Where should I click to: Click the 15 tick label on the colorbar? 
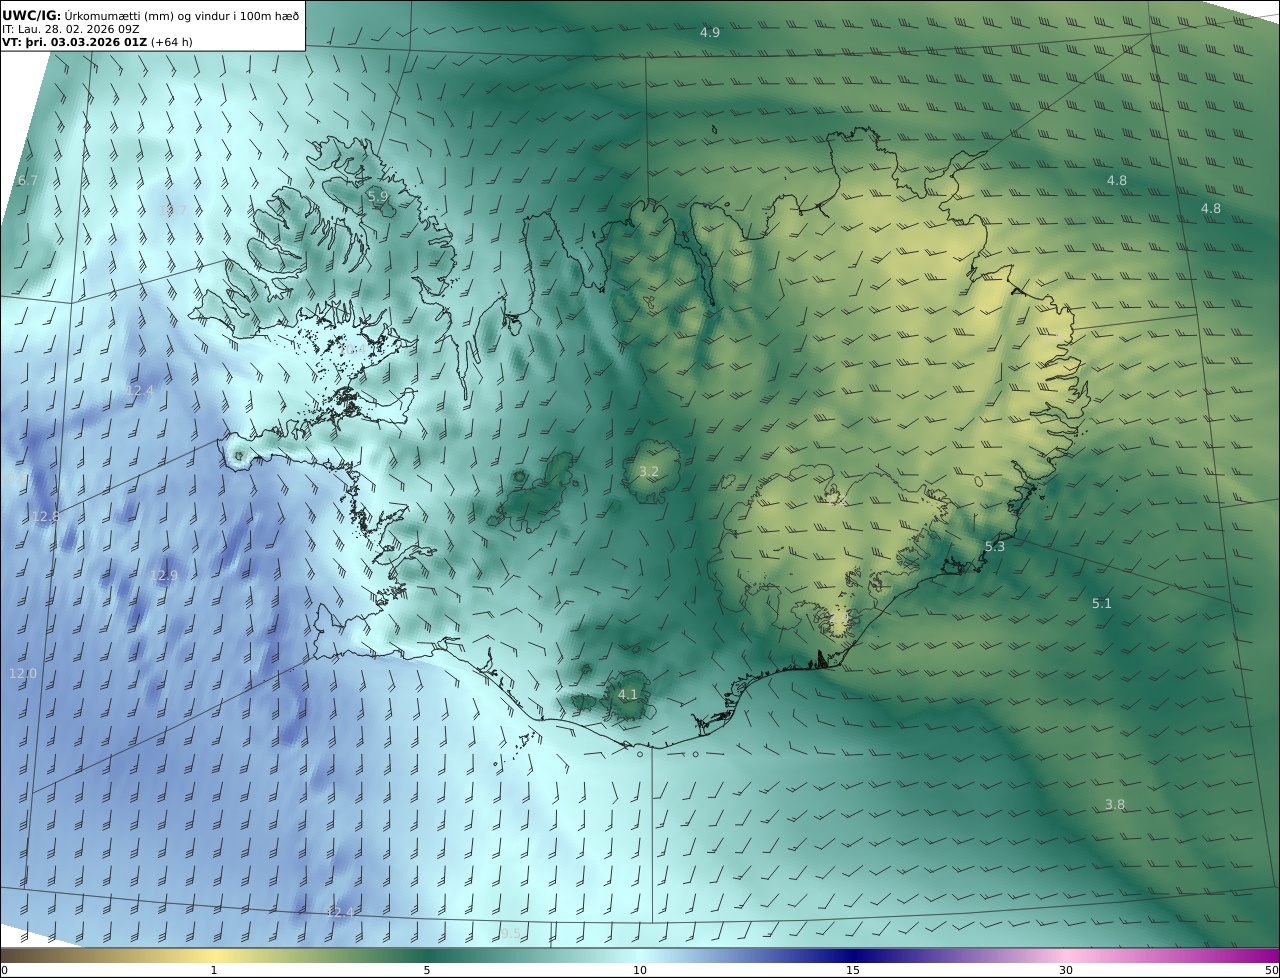853,970
